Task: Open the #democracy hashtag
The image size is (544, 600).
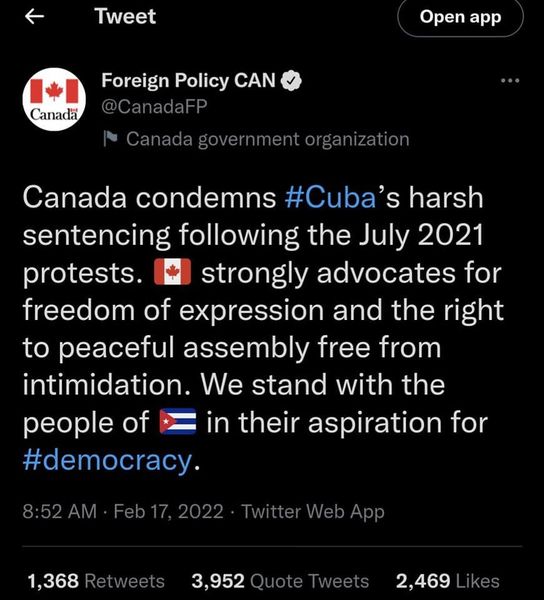Action: [107, 460]
